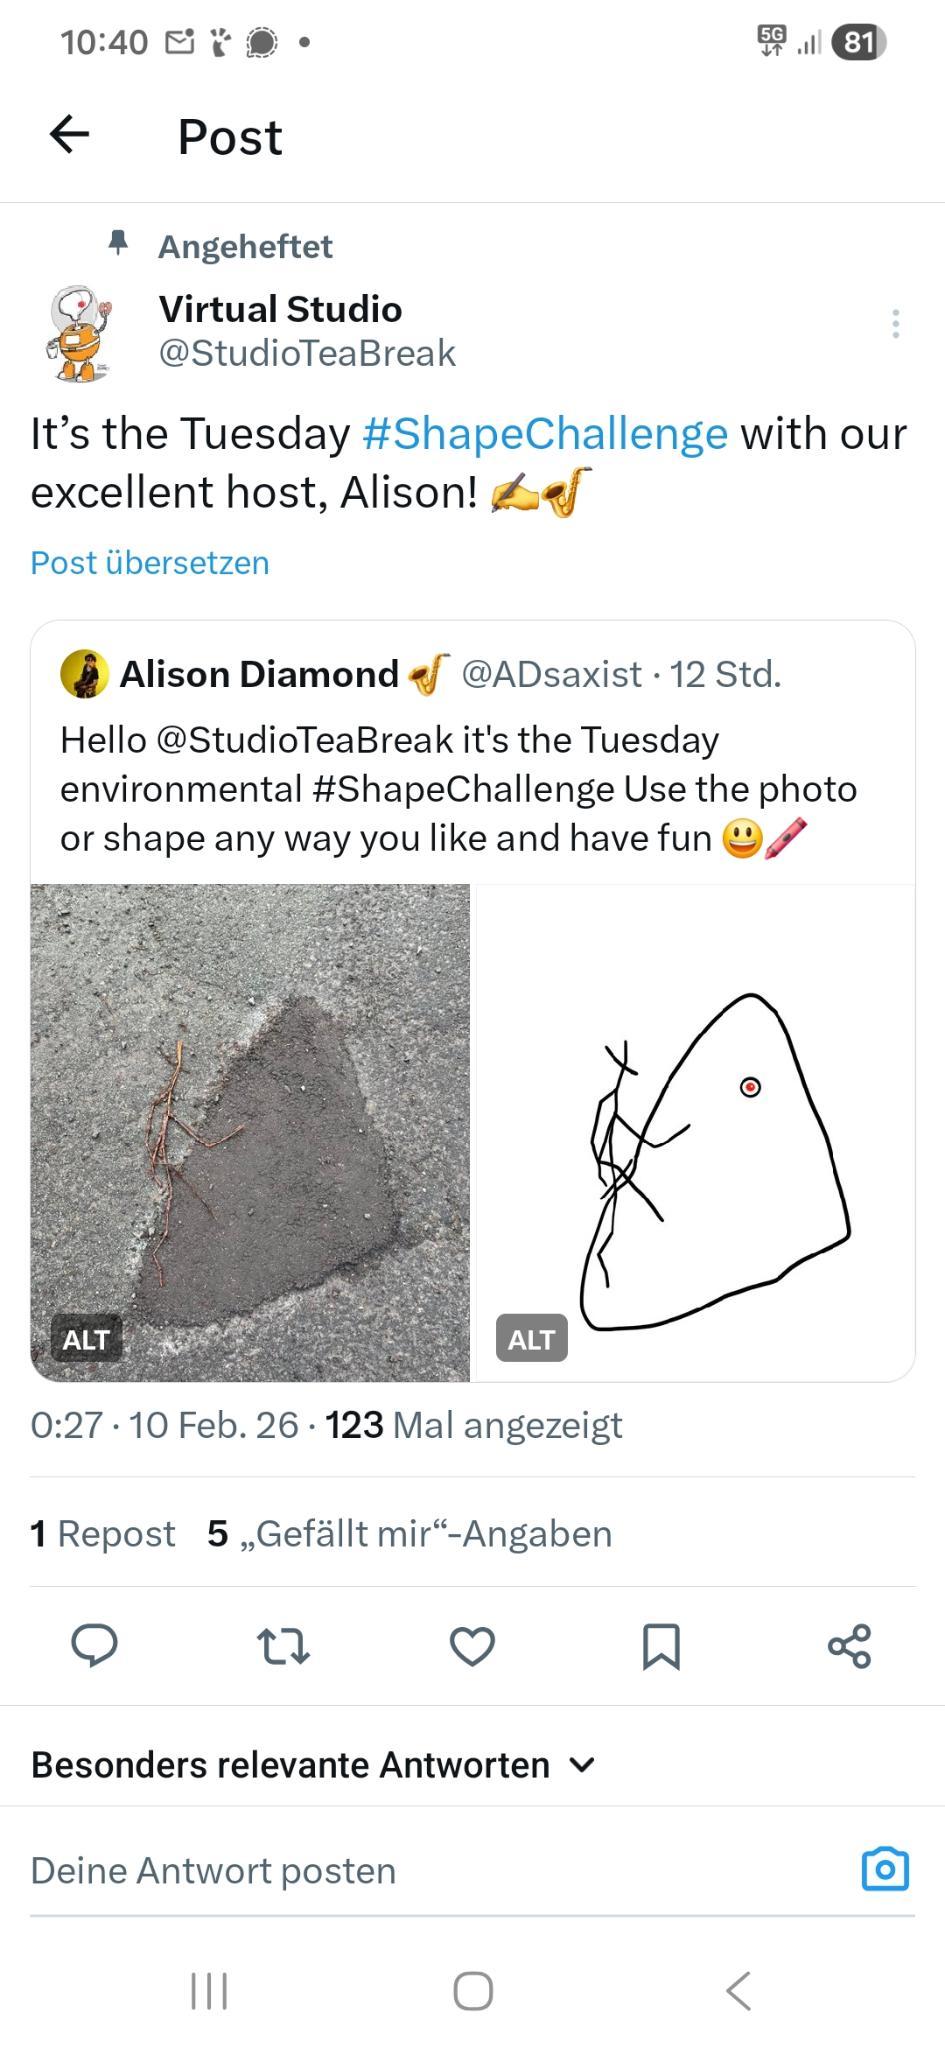Open Alison Diamond's small profile picture
This screenshot has width=945, height=2048.
(85, 674)
